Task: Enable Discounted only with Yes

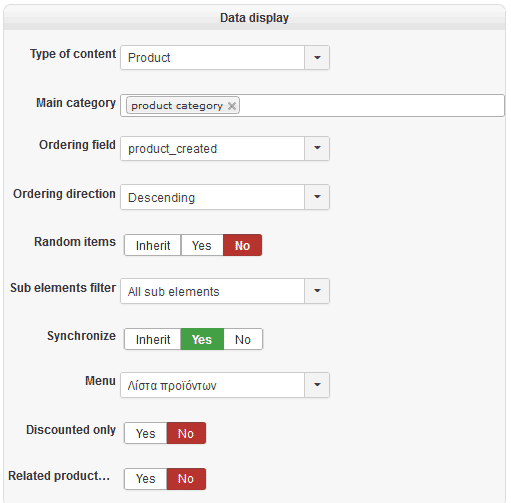Action: [x=146, y=433]
